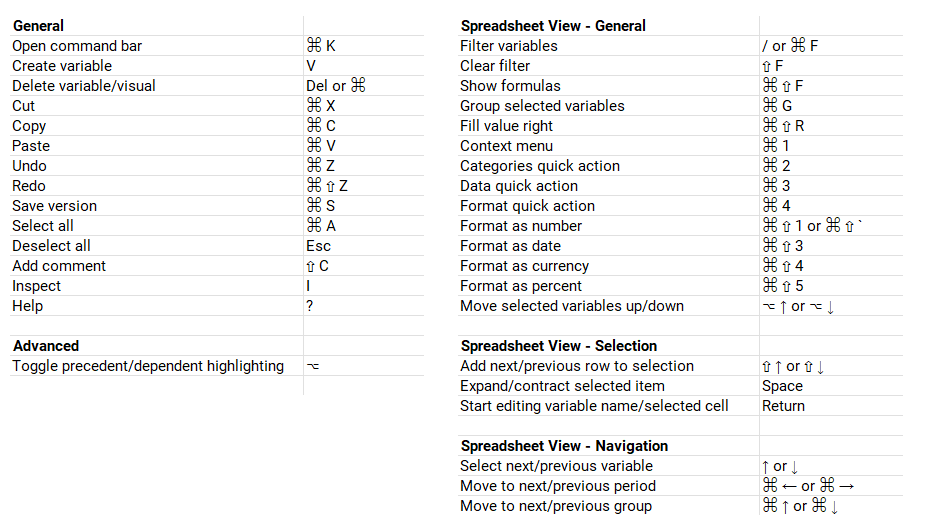Click the 'Advanced' section header
The height and width of the screenshot is (532, 927).
pos(46,346)
